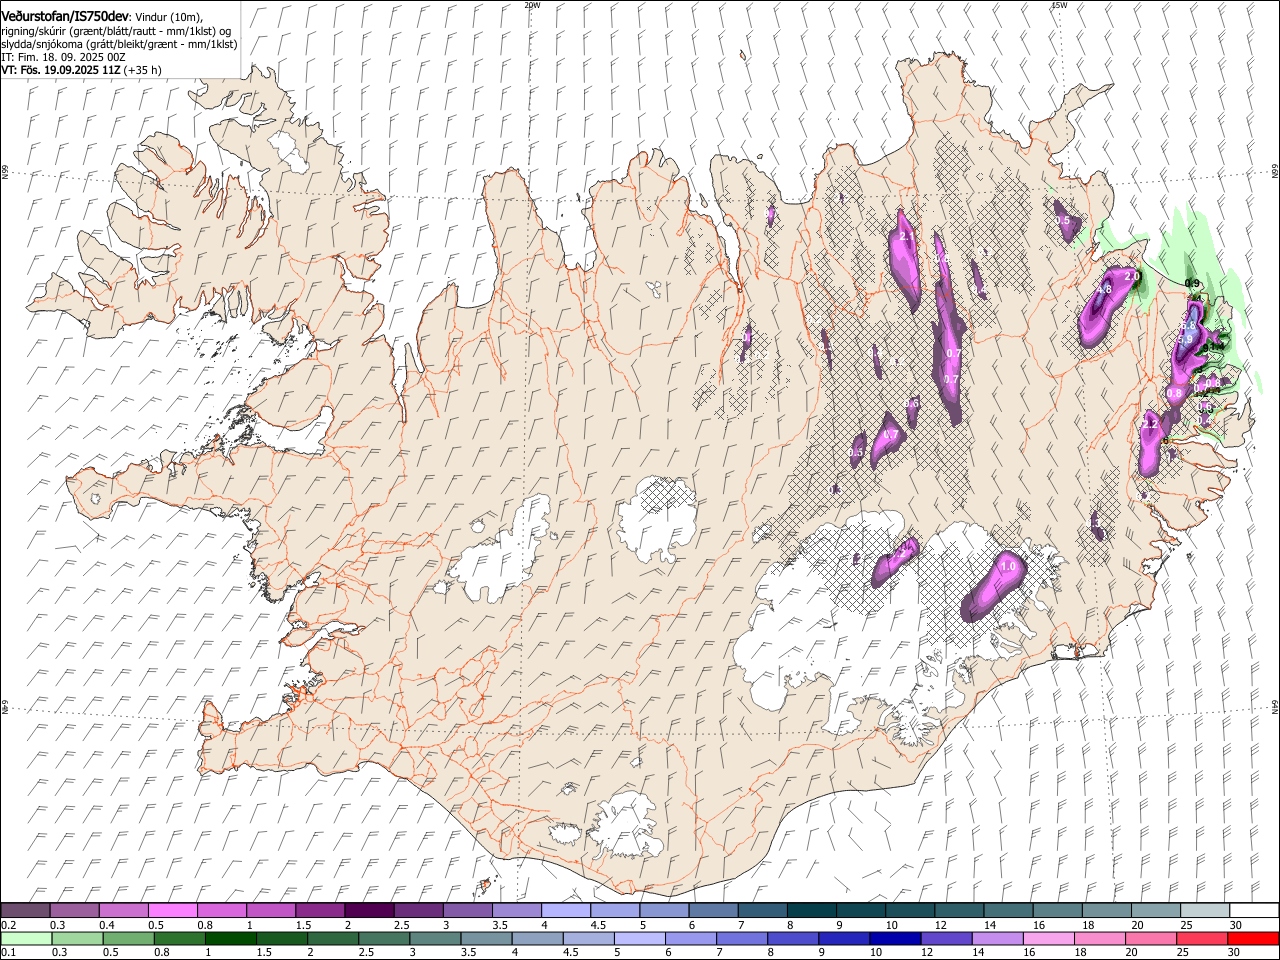Pick the upper legend swatch labelled 10

pyautogui.click(x=909, y=910)
